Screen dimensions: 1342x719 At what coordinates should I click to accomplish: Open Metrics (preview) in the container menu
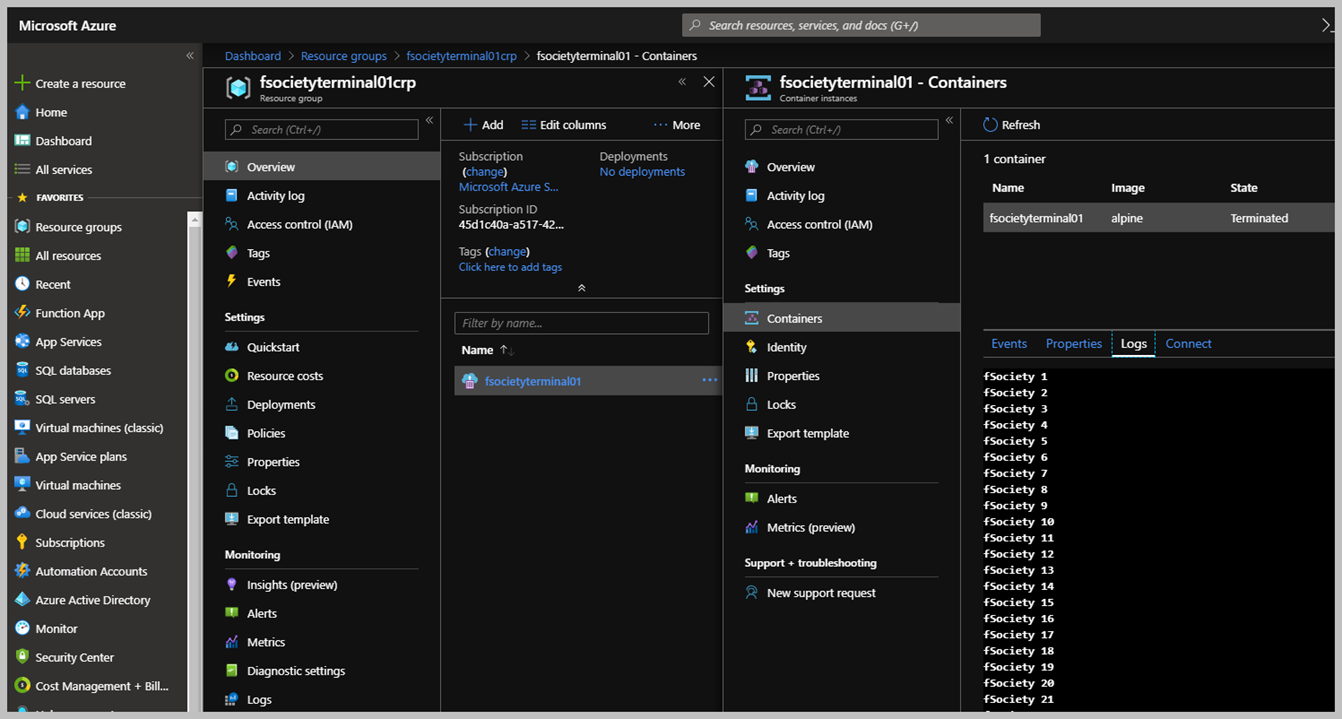tap(811, 527)
